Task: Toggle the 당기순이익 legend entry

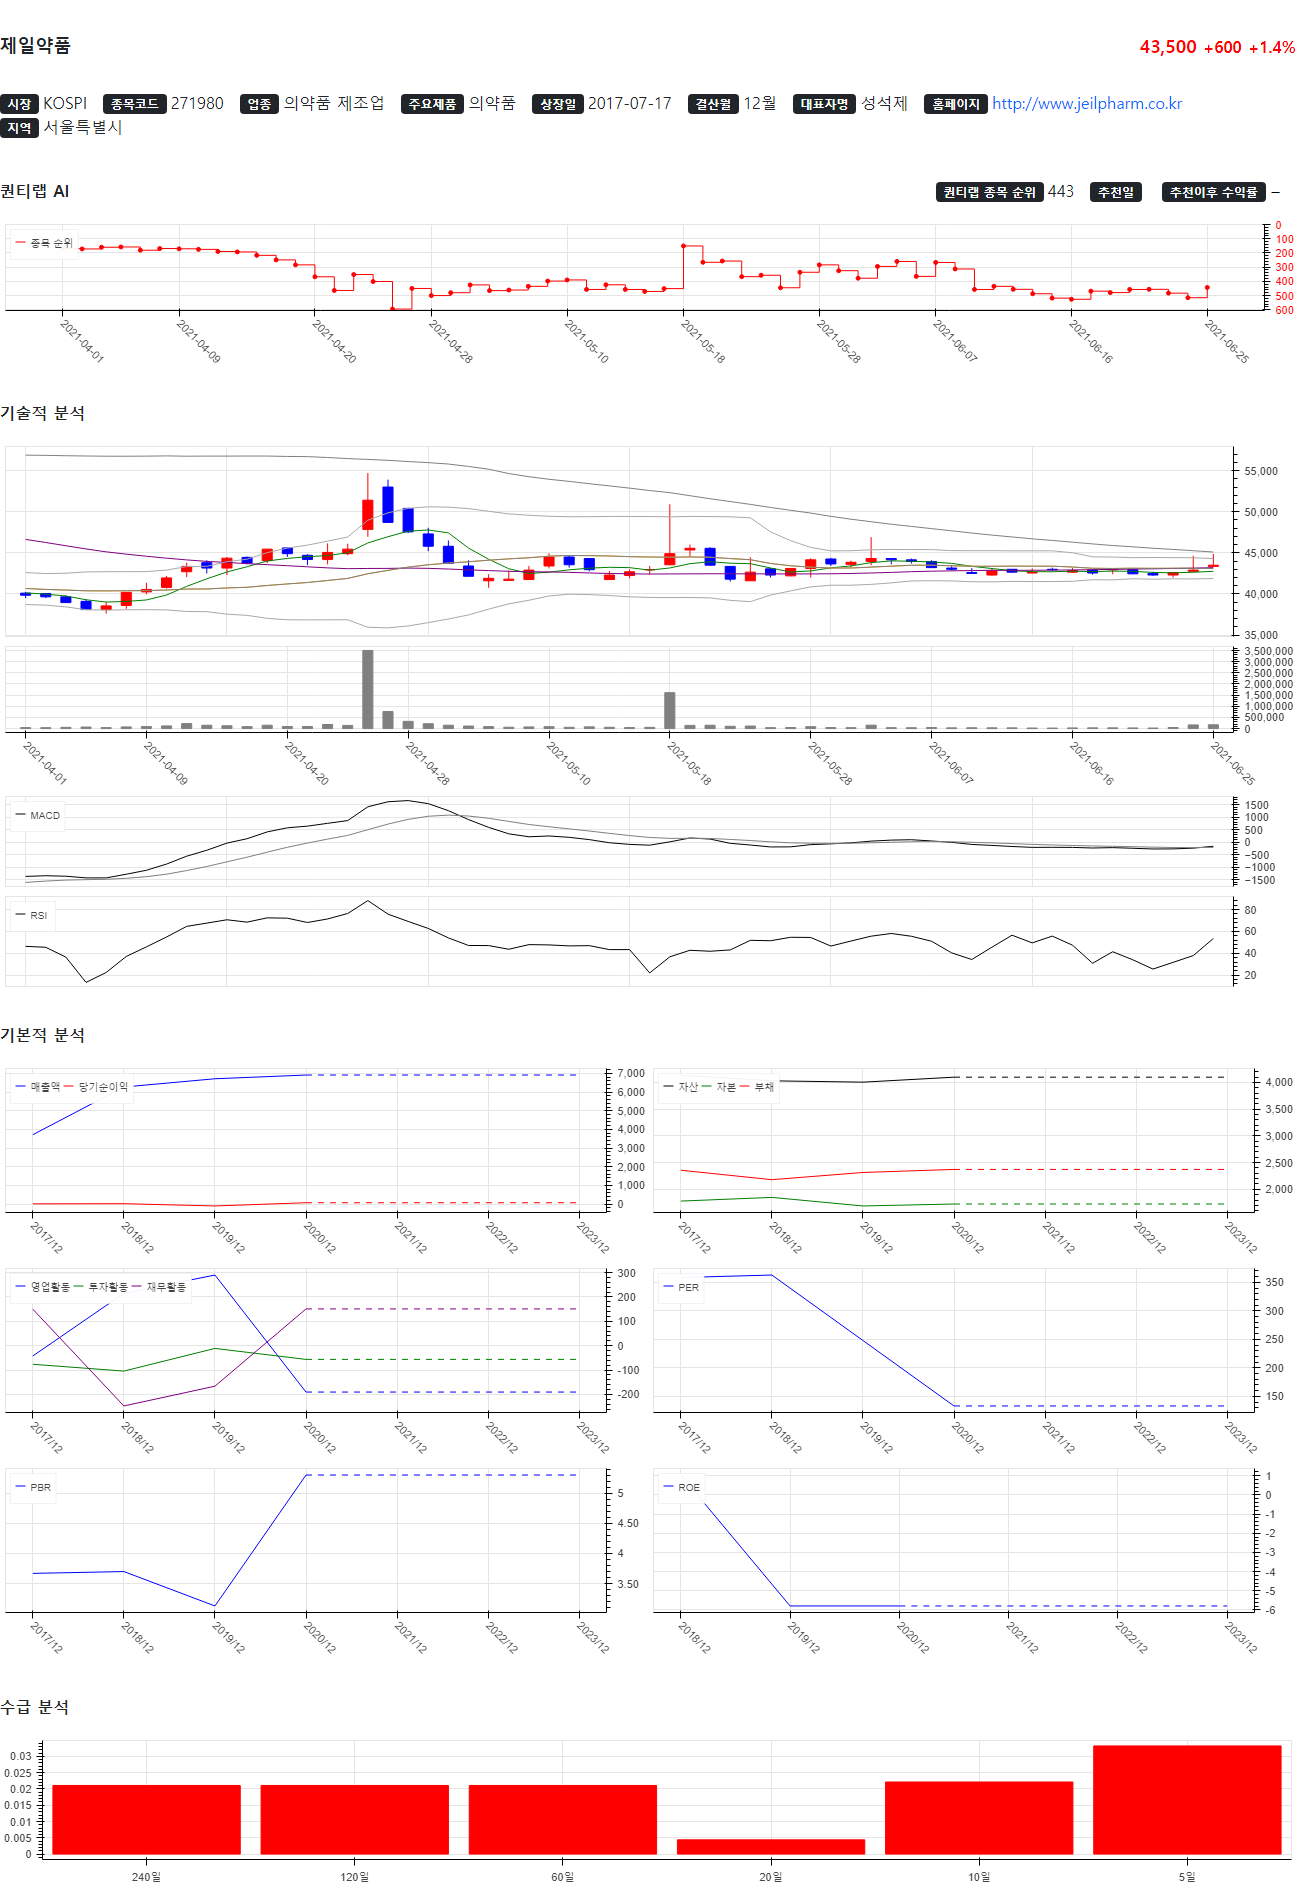Action: 97,1087
